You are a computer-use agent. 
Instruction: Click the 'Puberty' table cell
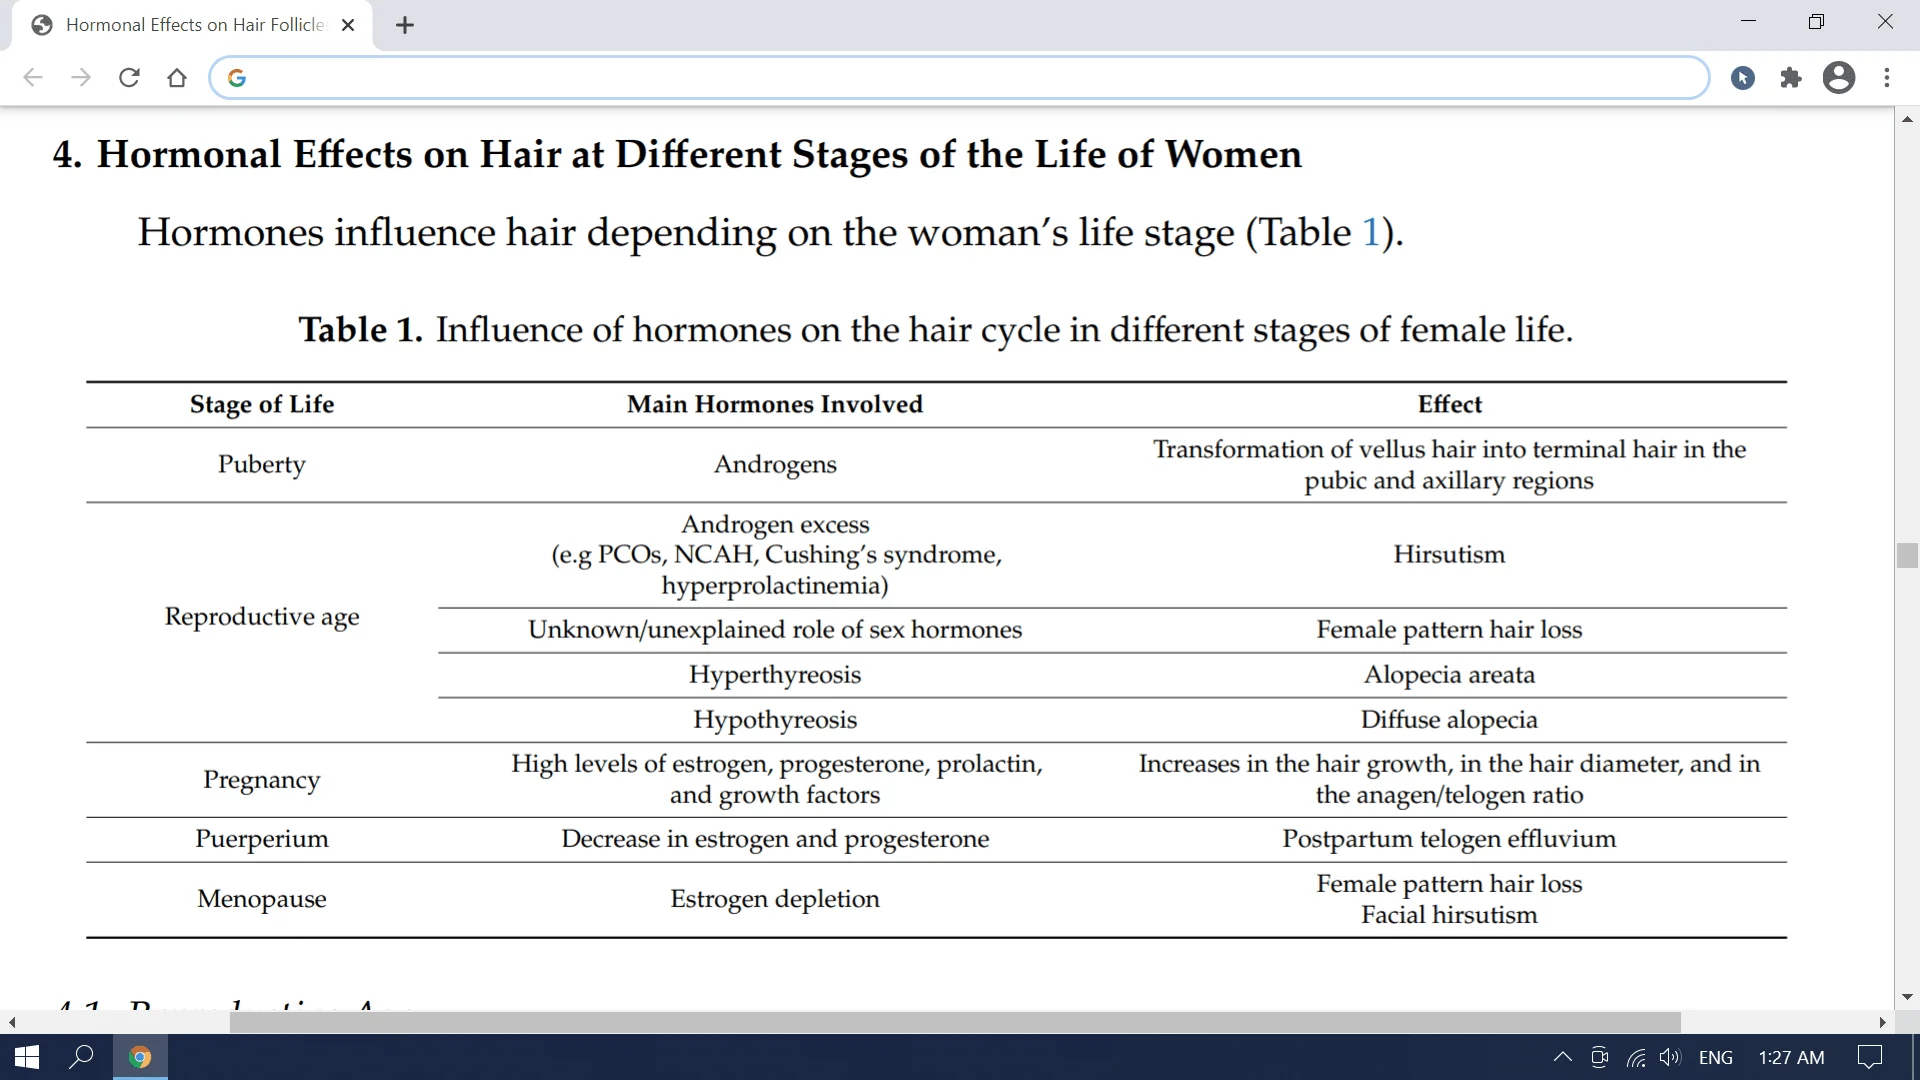[x=262, y=465]
